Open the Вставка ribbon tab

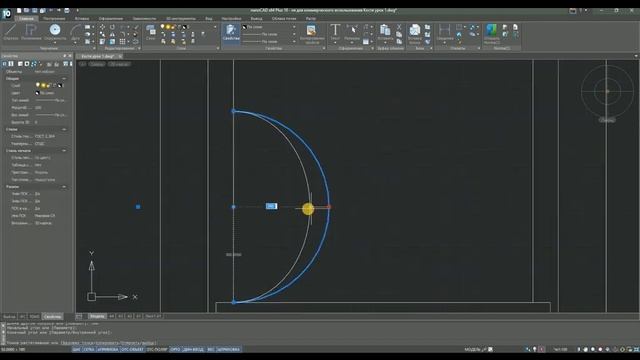(x=82, y=18)
